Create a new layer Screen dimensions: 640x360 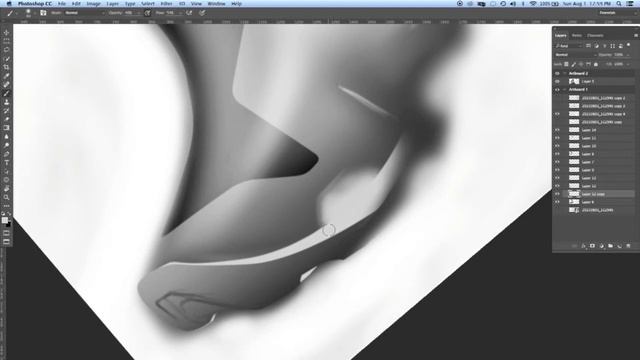(x=619, y=246)
